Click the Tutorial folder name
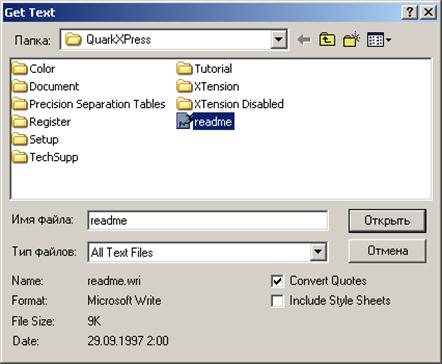Screen dimensions: 442x364 click(x=213, y=69)
